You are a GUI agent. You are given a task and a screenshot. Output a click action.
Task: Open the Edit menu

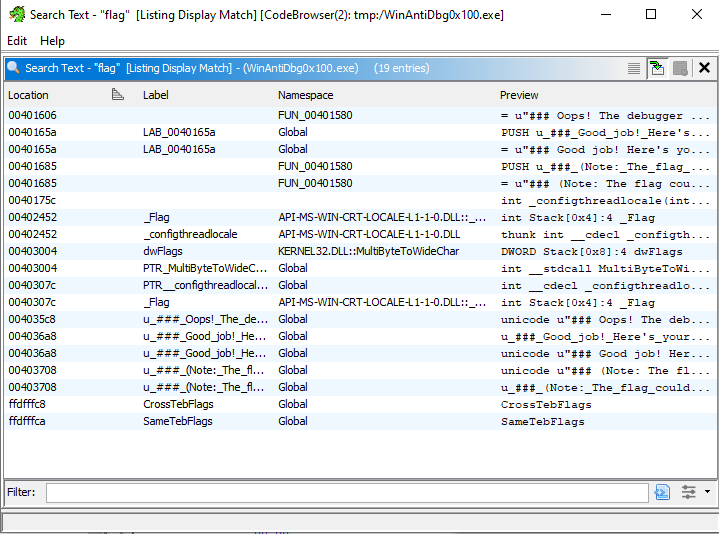click(17, 41)
